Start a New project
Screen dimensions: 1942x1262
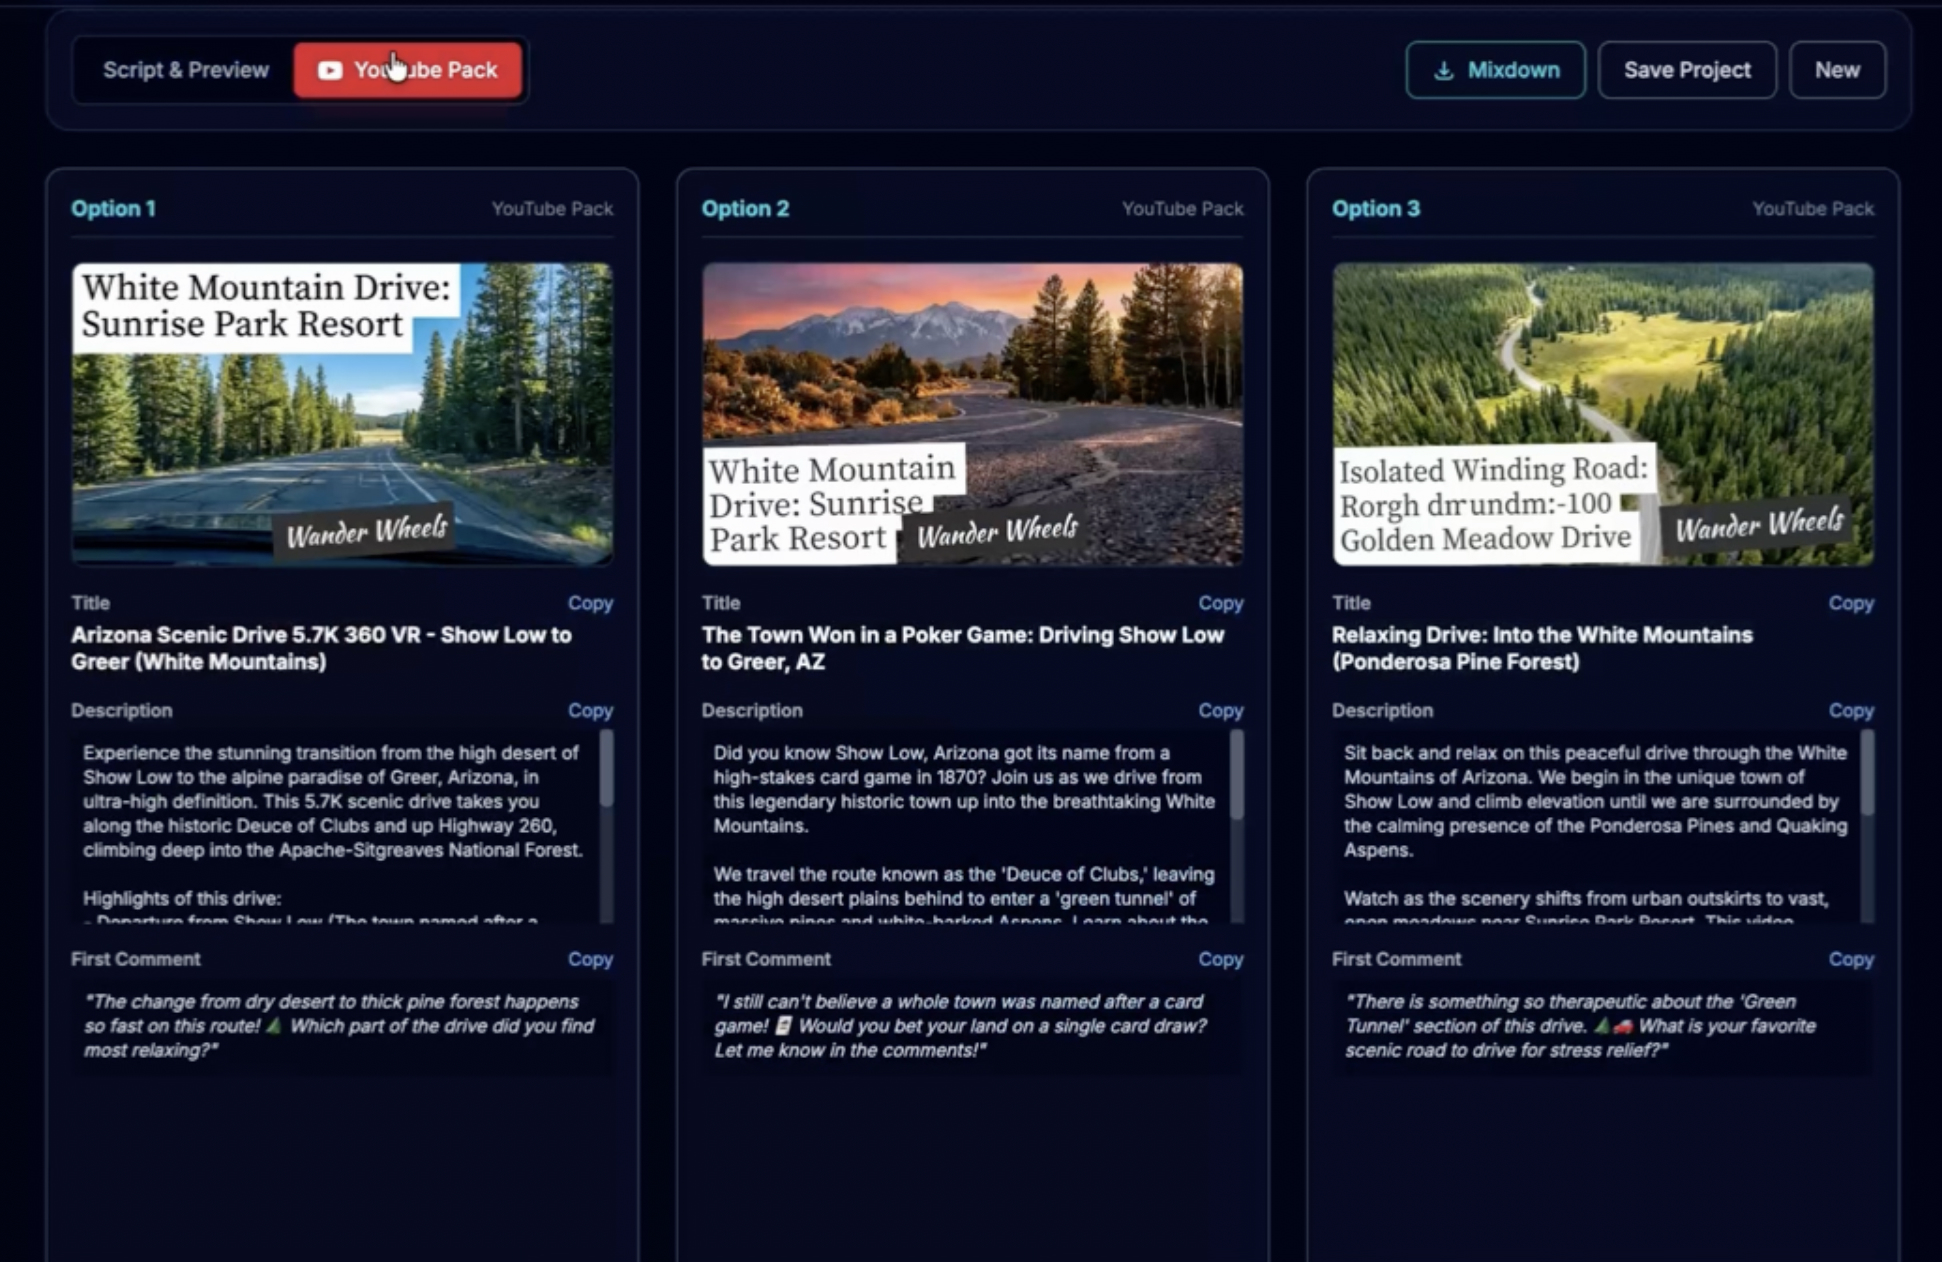coord(1836,70)
